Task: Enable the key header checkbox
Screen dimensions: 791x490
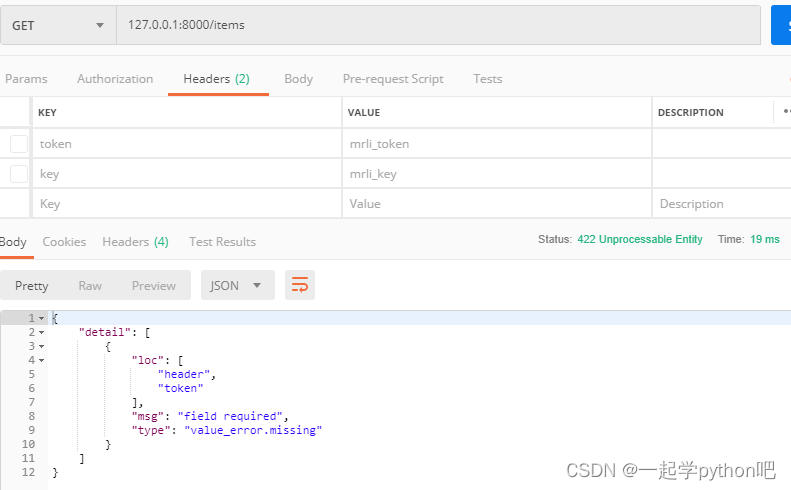Action: click(19, 174)
